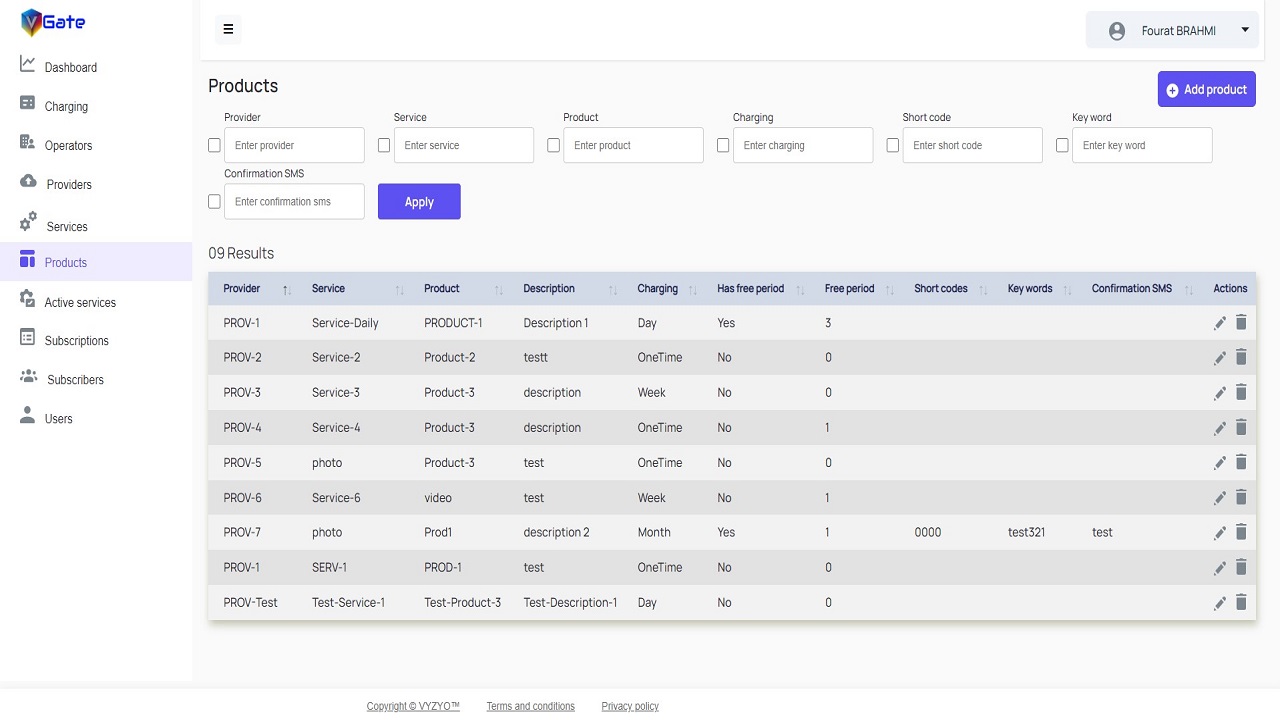Click the edit pencil for PROV-1 Service-Daily
The height and width of the screenshot is (720, 1280).
pos(1219,323)
